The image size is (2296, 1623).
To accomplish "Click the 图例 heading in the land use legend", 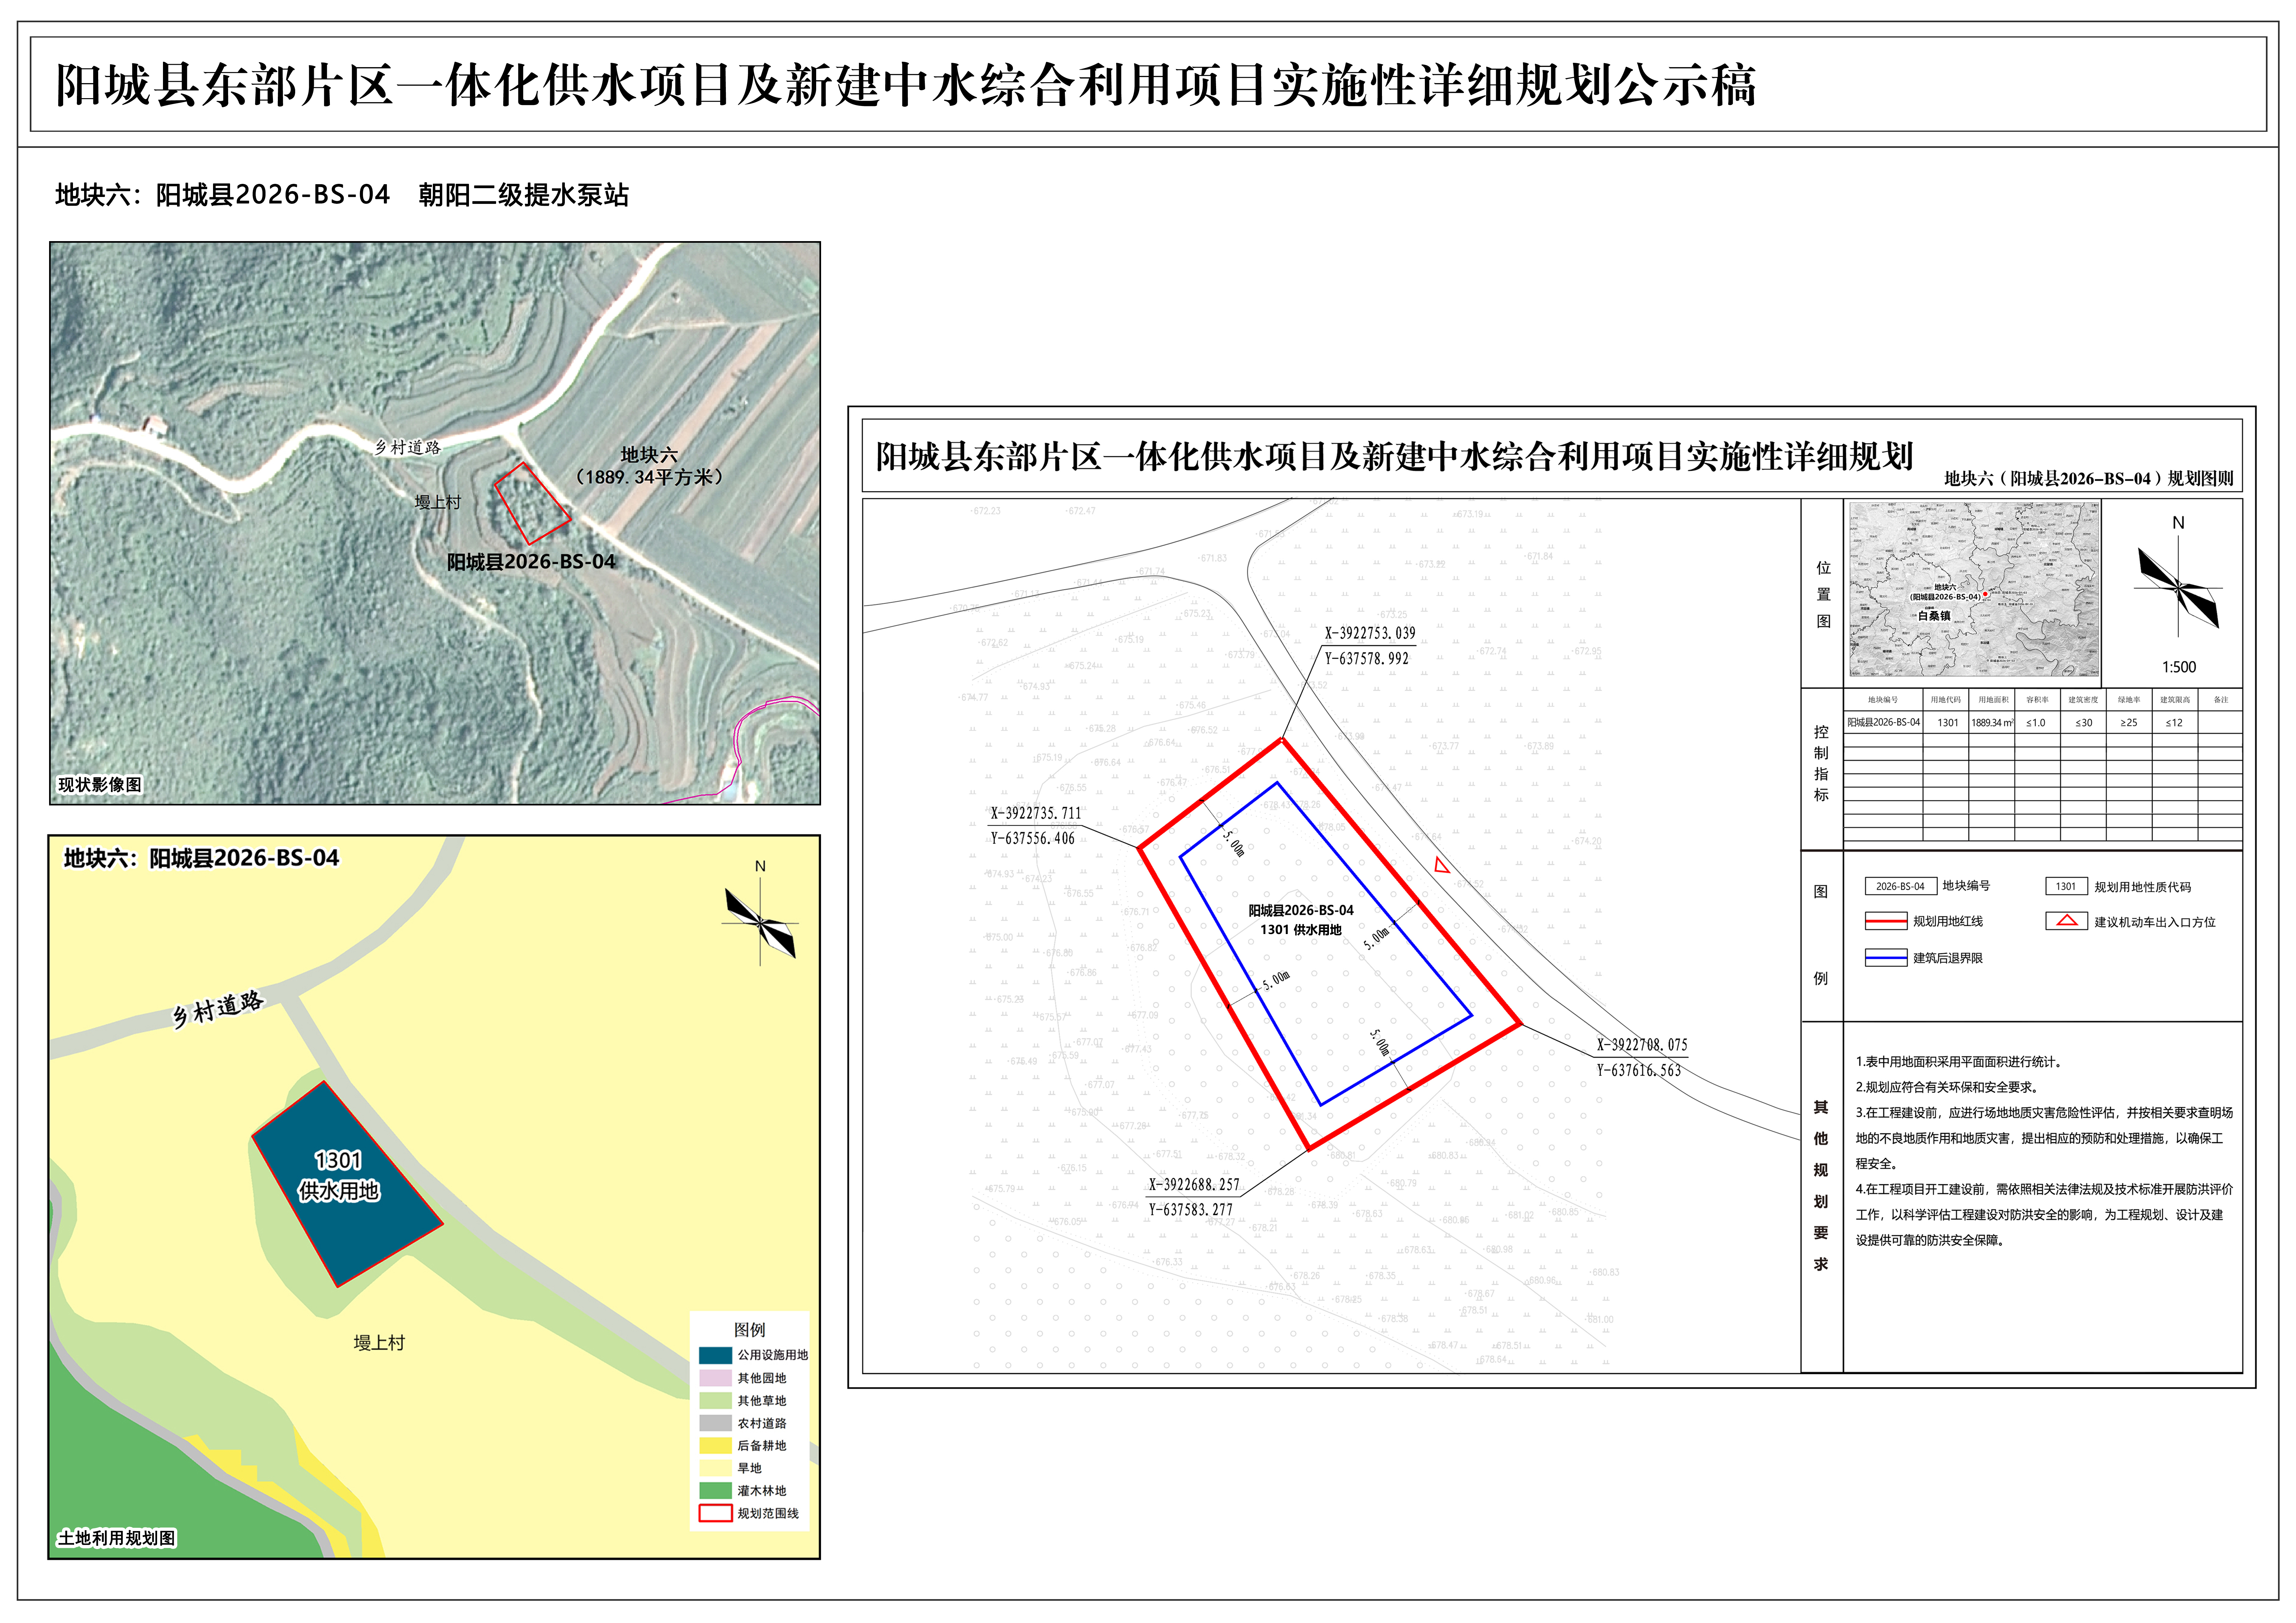I will click(x=750, y=1330).
